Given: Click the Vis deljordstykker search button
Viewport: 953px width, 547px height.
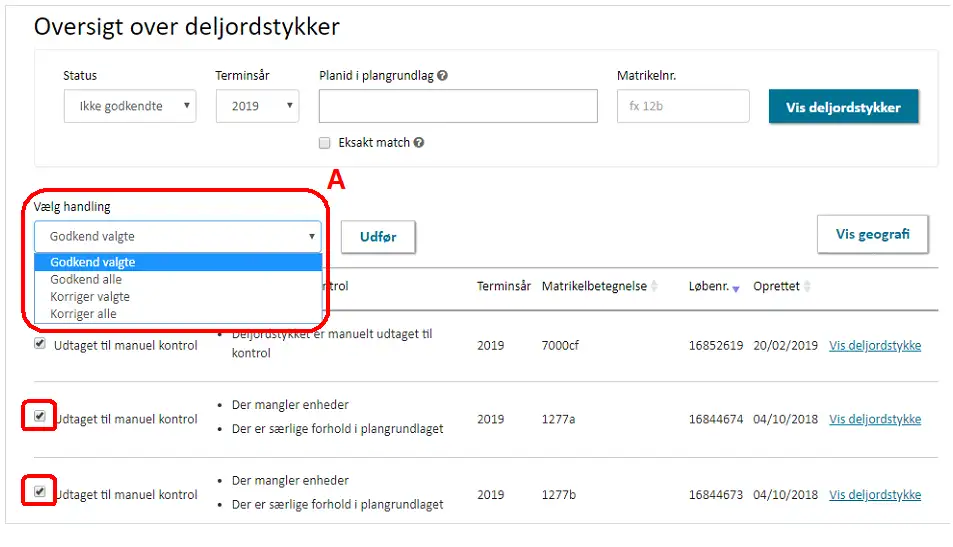Looking at the screenshot, I should point(843,107).
